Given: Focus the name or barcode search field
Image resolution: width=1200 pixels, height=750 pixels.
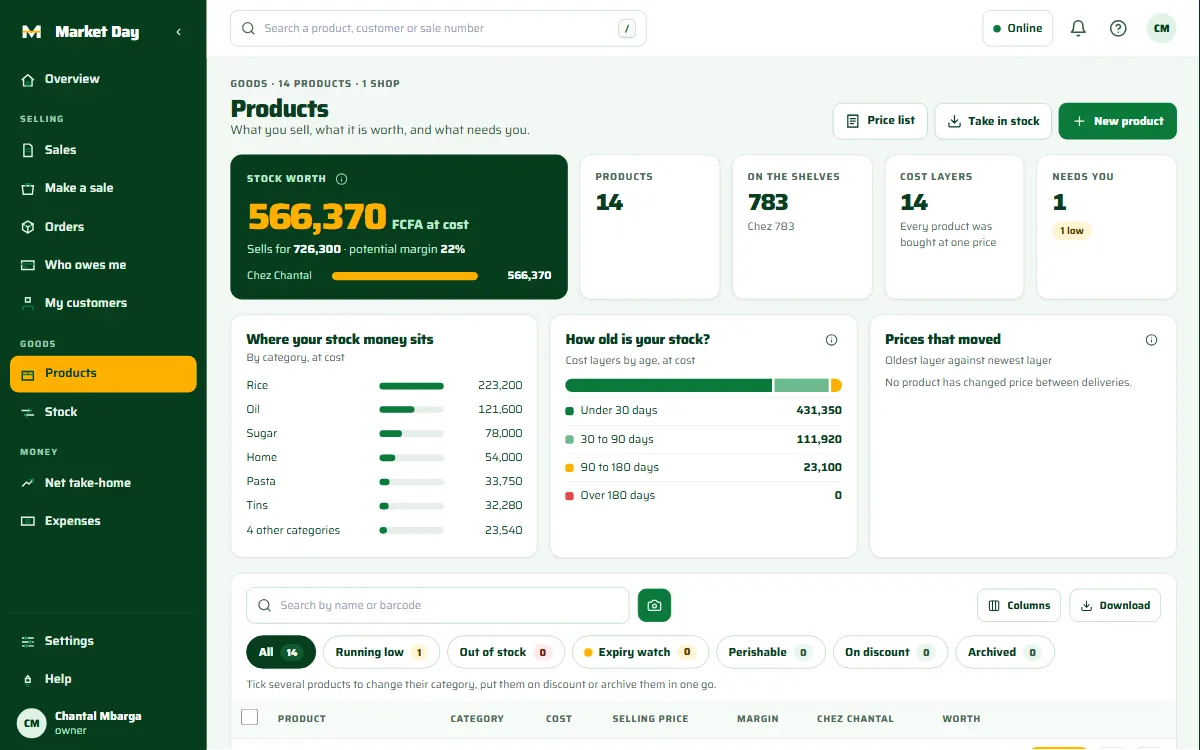Looking at the screenshot, I should click(438, 605).
